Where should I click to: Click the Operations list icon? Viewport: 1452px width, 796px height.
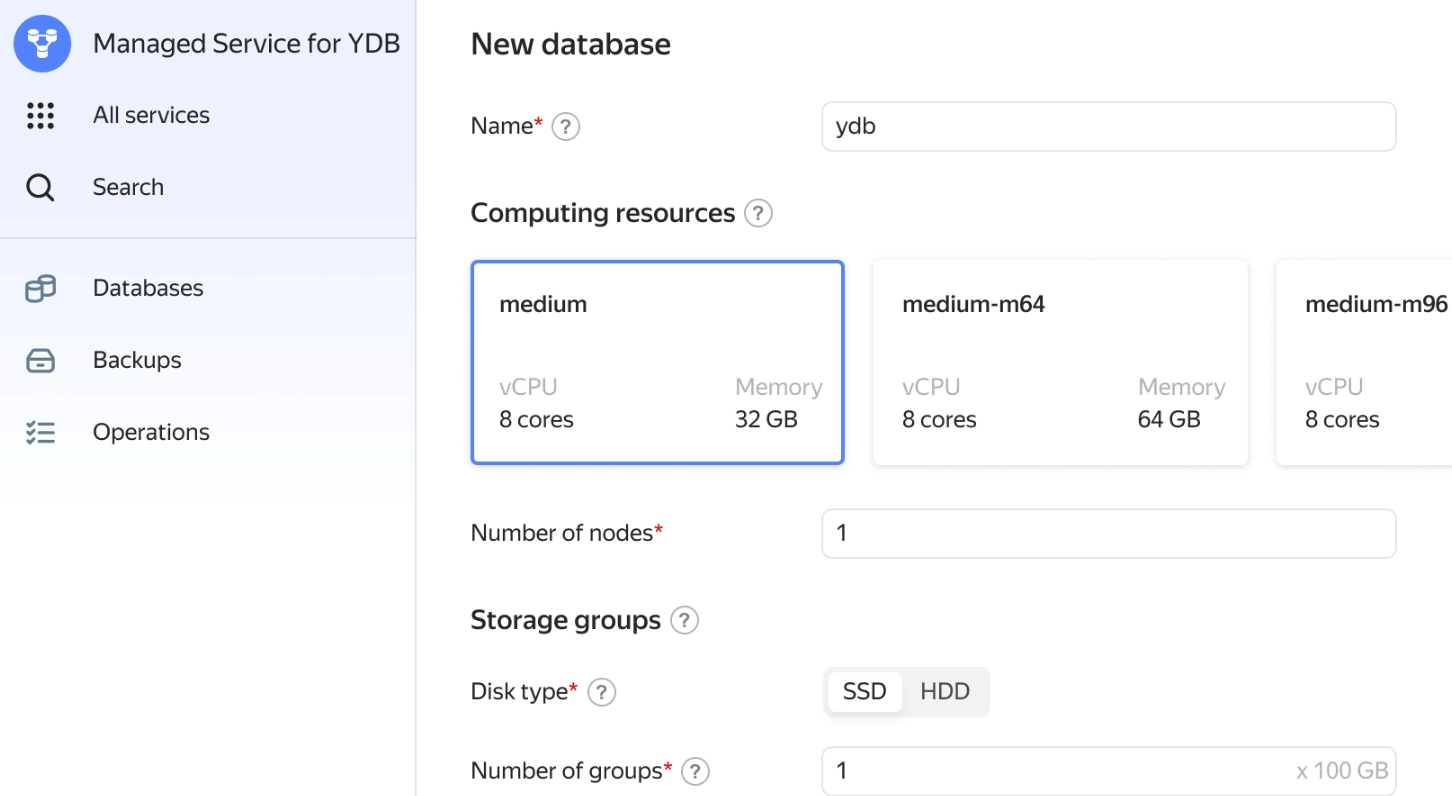tap(40, 433)
